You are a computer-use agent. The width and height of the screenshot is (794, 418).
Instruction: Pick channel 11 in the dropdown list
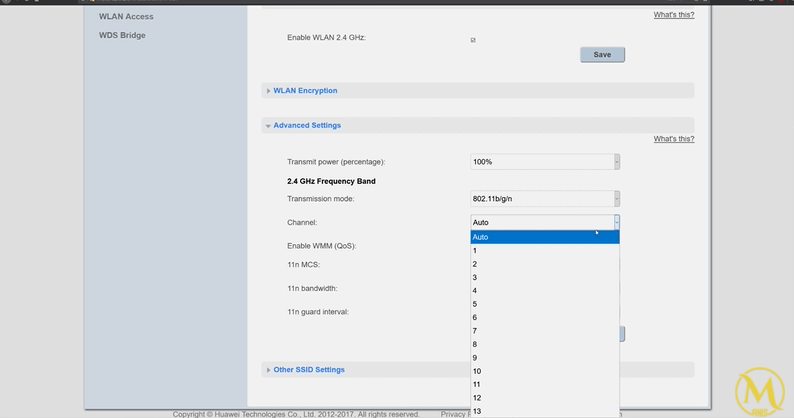(545, 384)
